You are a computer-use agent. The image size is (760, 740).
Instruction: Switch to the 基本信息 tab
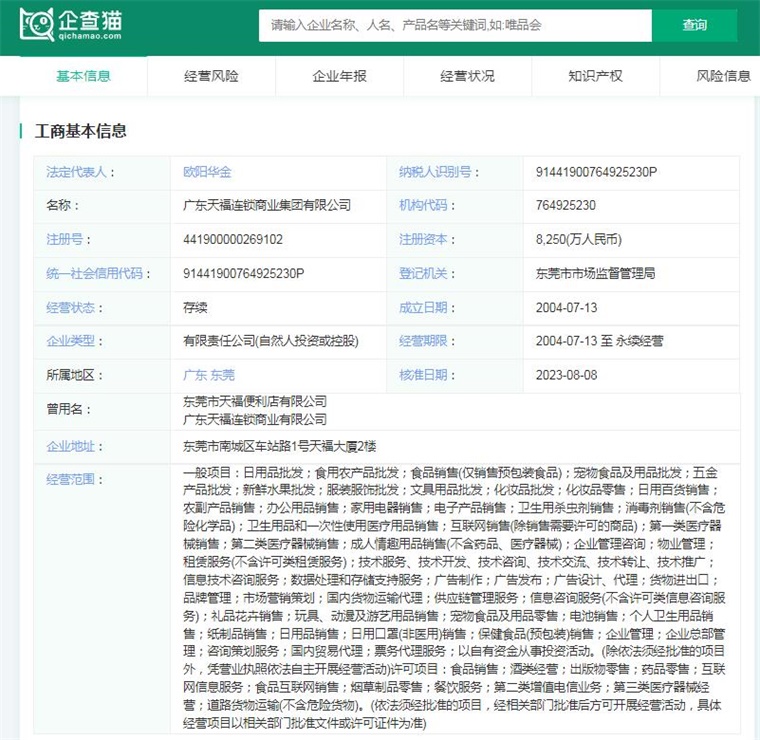click(x=83, y=76)
